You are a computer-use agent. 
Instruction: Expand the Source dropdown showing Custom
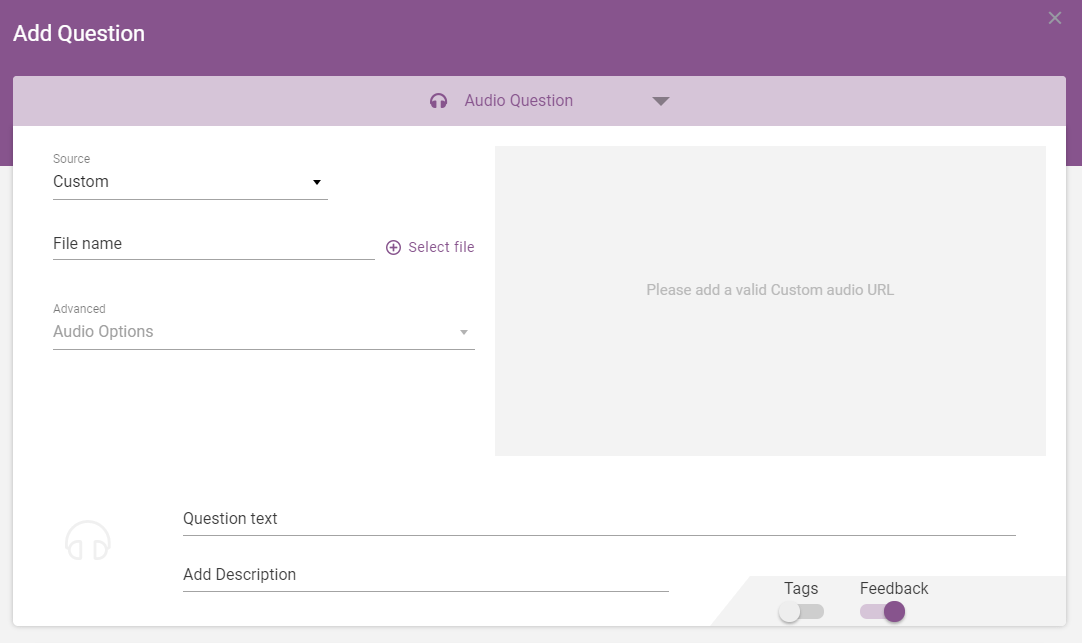click(190, 182)
